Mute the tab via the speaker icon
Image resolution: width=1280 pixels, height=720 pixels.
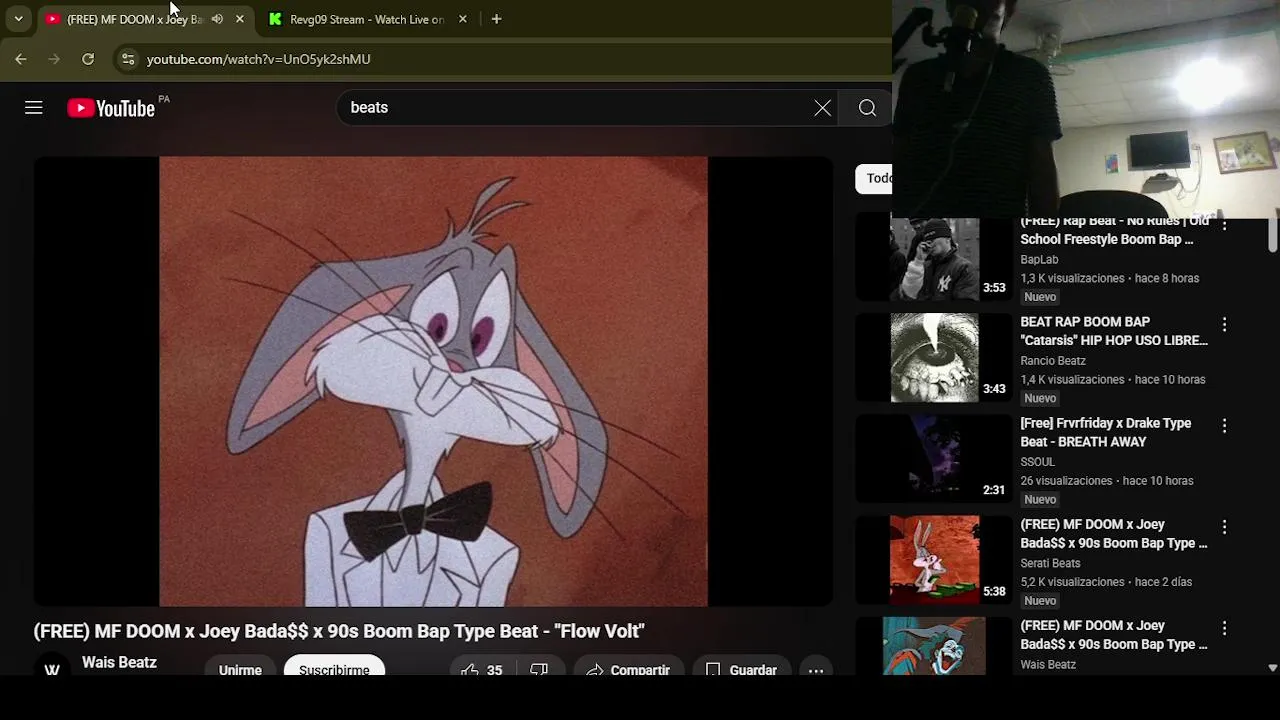pos(217,19)
